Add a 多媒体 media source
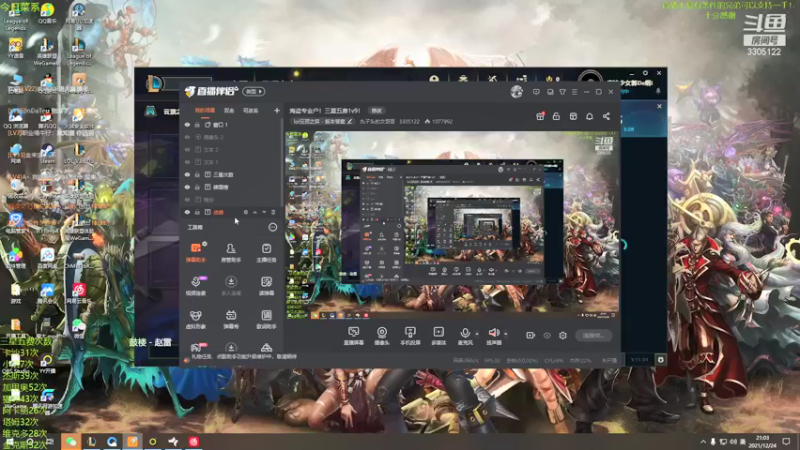The image size is (800, 450). [x=438, y=336]
